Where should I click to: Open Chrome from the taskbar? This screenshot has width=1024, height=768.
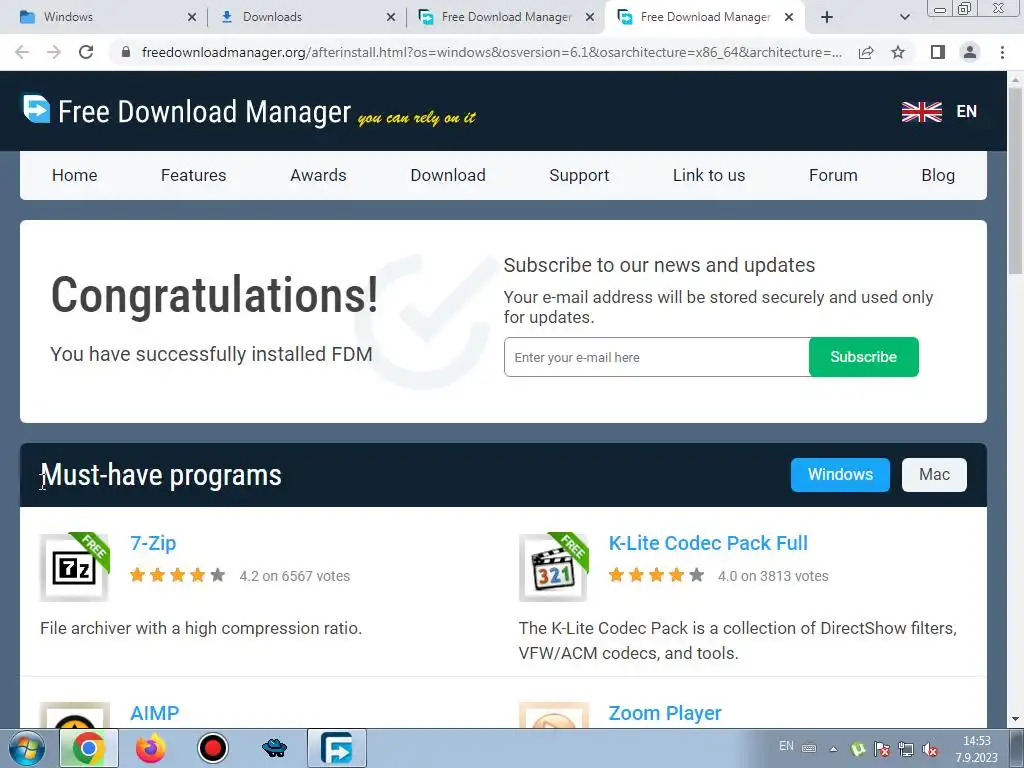click(x=89, y=748)
